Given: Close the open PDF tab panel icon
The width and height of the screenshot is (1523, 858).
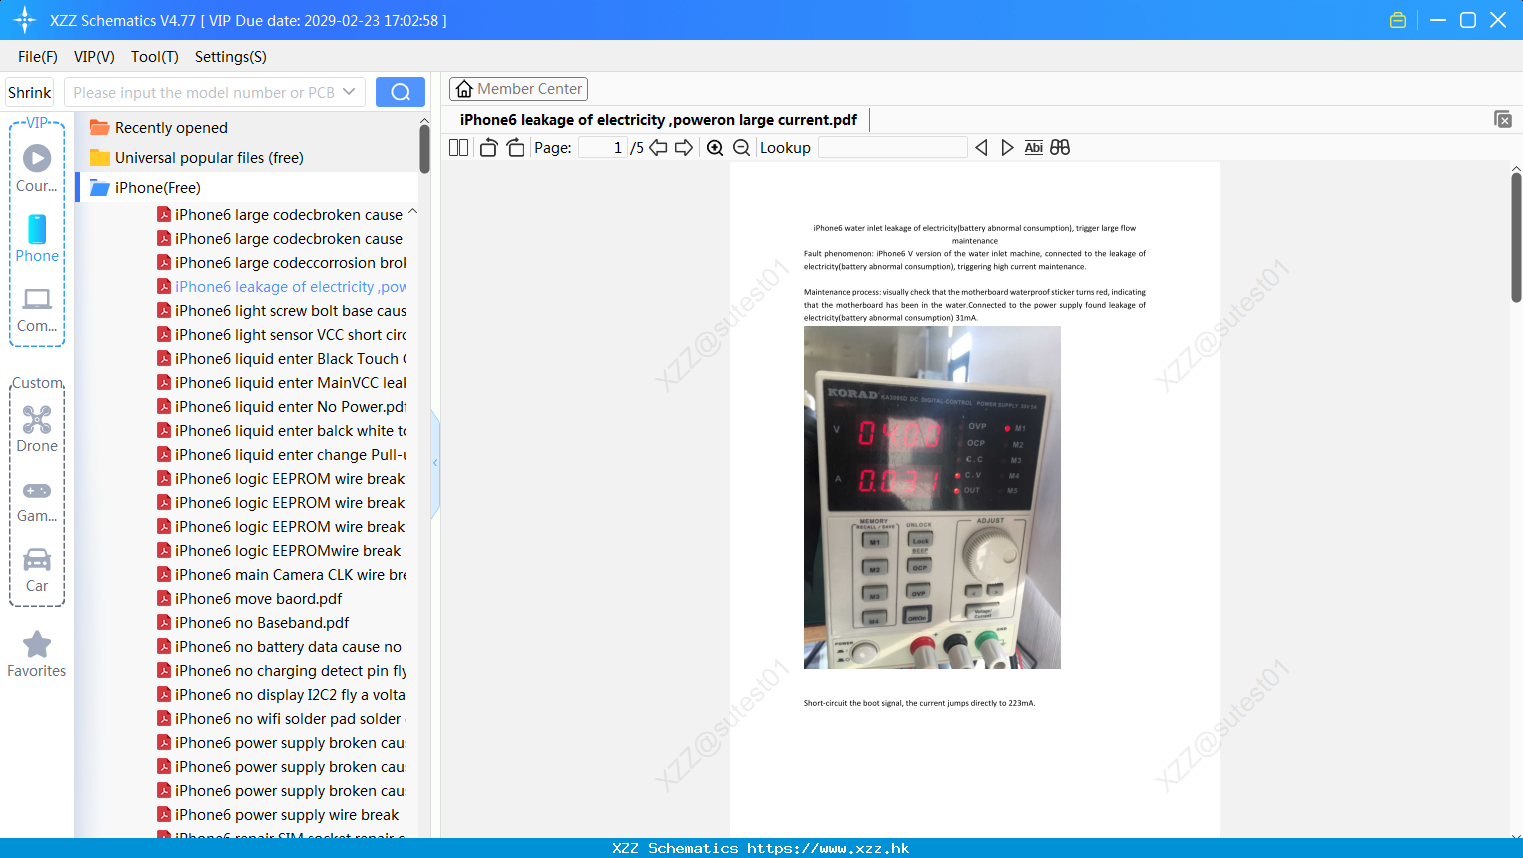Looking at the screenshot, I should coord(1502,119).
